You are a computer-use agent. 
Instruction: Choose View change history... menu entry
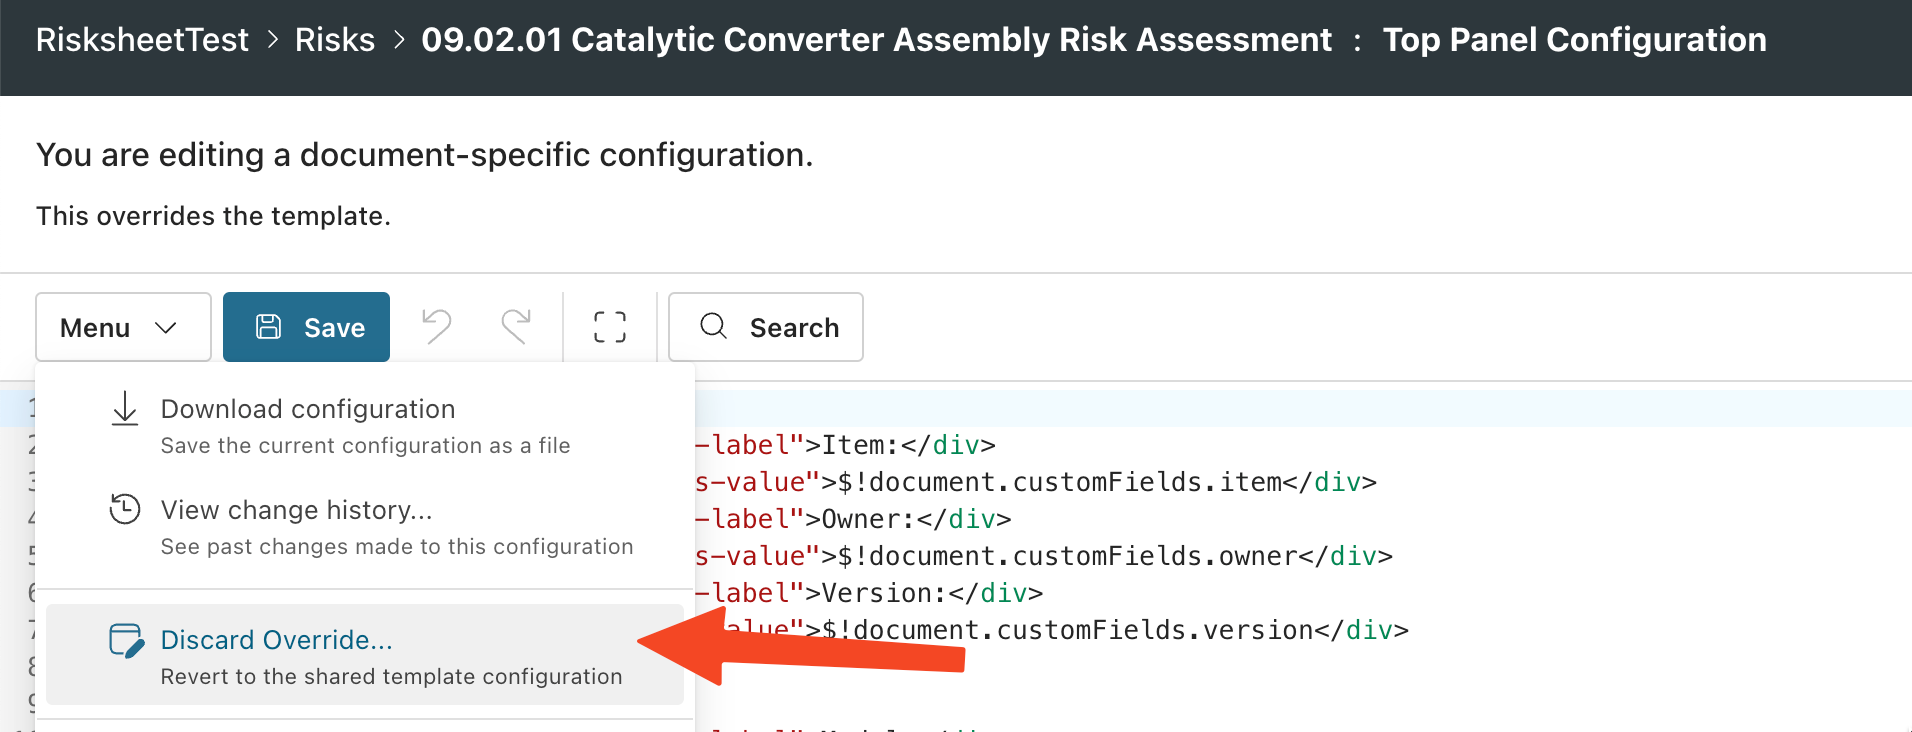pos(297,510)
